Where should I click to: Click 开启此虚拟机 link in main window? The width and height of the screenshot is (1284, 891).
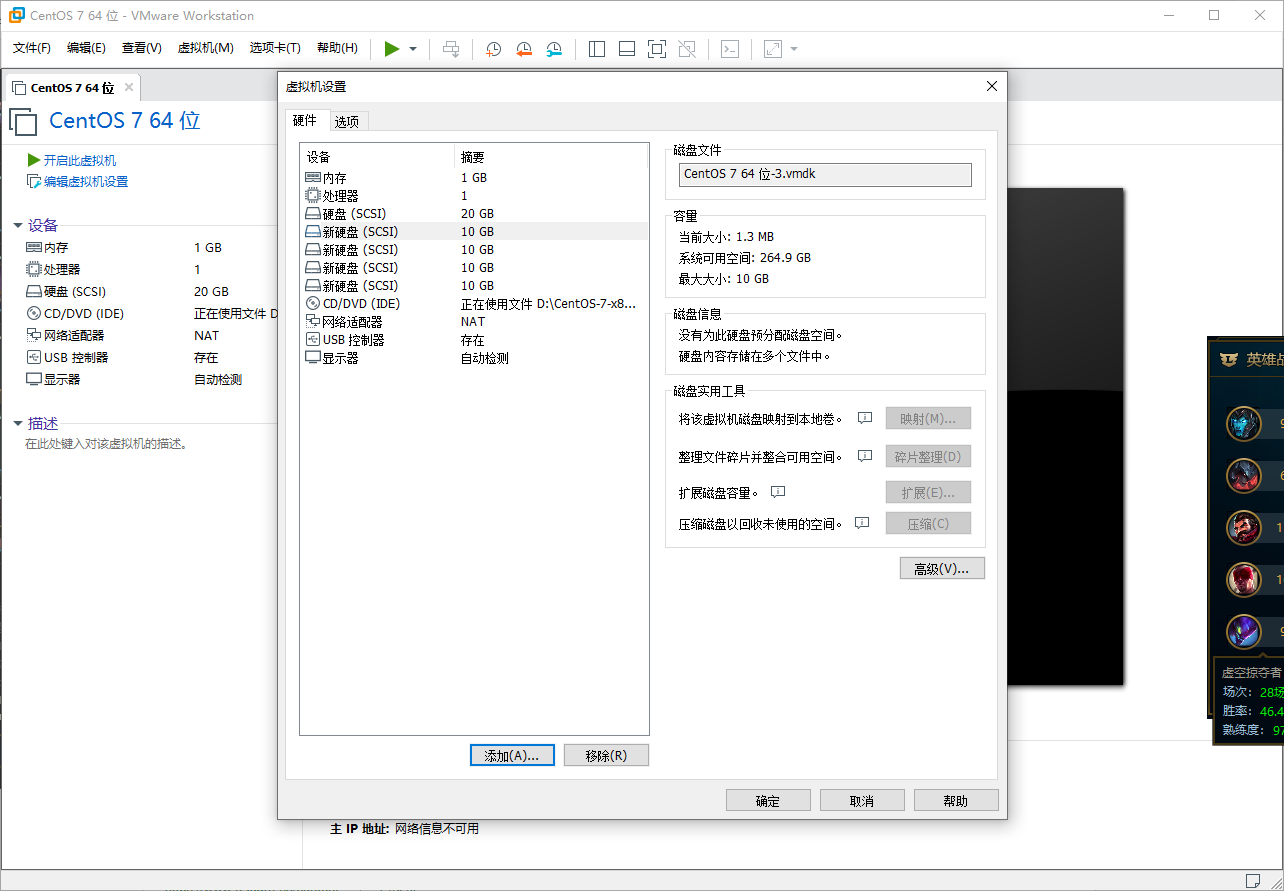pyautogui.click(x=80, y=160)
